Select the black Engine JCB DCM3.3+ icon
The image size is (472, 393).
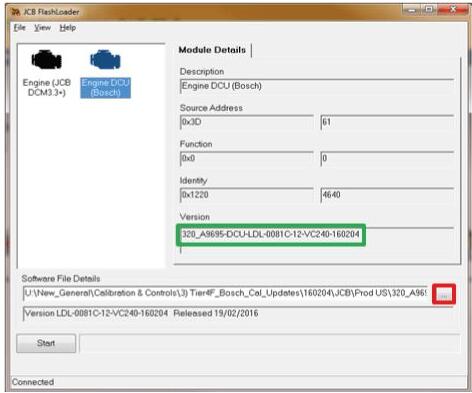point(47,59)
